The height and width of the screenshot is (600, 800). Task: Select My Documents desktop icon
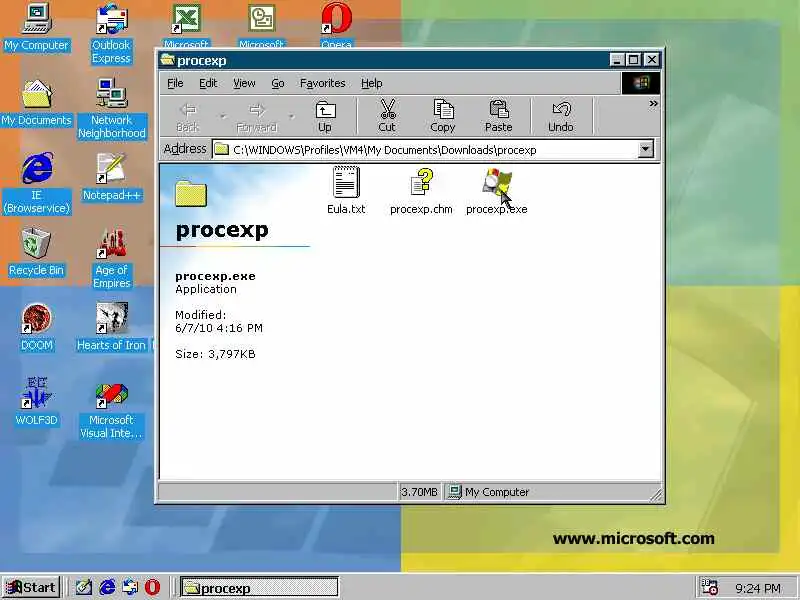coord(36,103)
